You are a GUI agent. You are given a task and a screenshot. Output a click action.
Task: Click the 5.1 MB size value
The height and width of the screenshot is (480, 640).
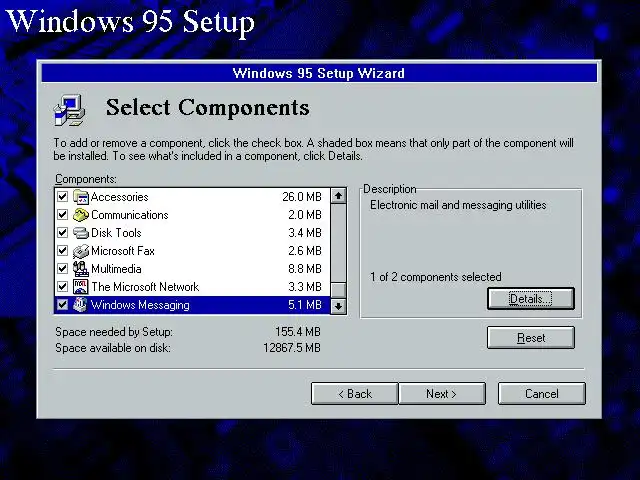tap(305, 305)
